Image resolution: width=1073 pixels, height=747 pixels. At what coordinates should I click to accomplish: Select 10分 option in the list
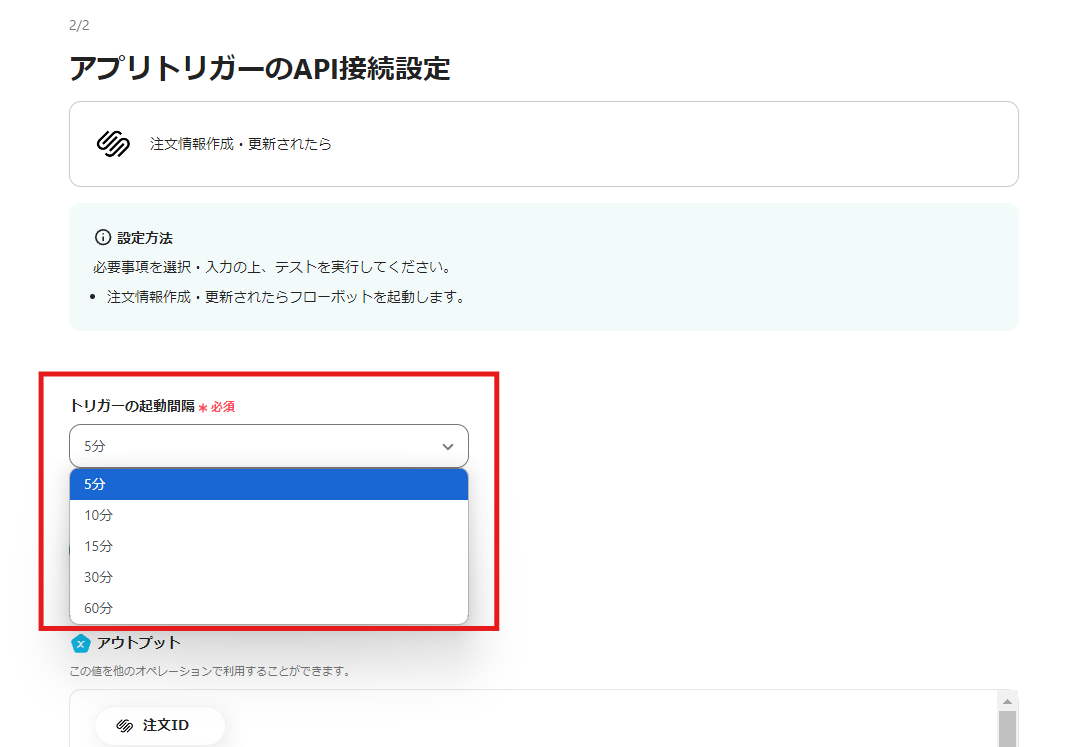coord(269,515)
